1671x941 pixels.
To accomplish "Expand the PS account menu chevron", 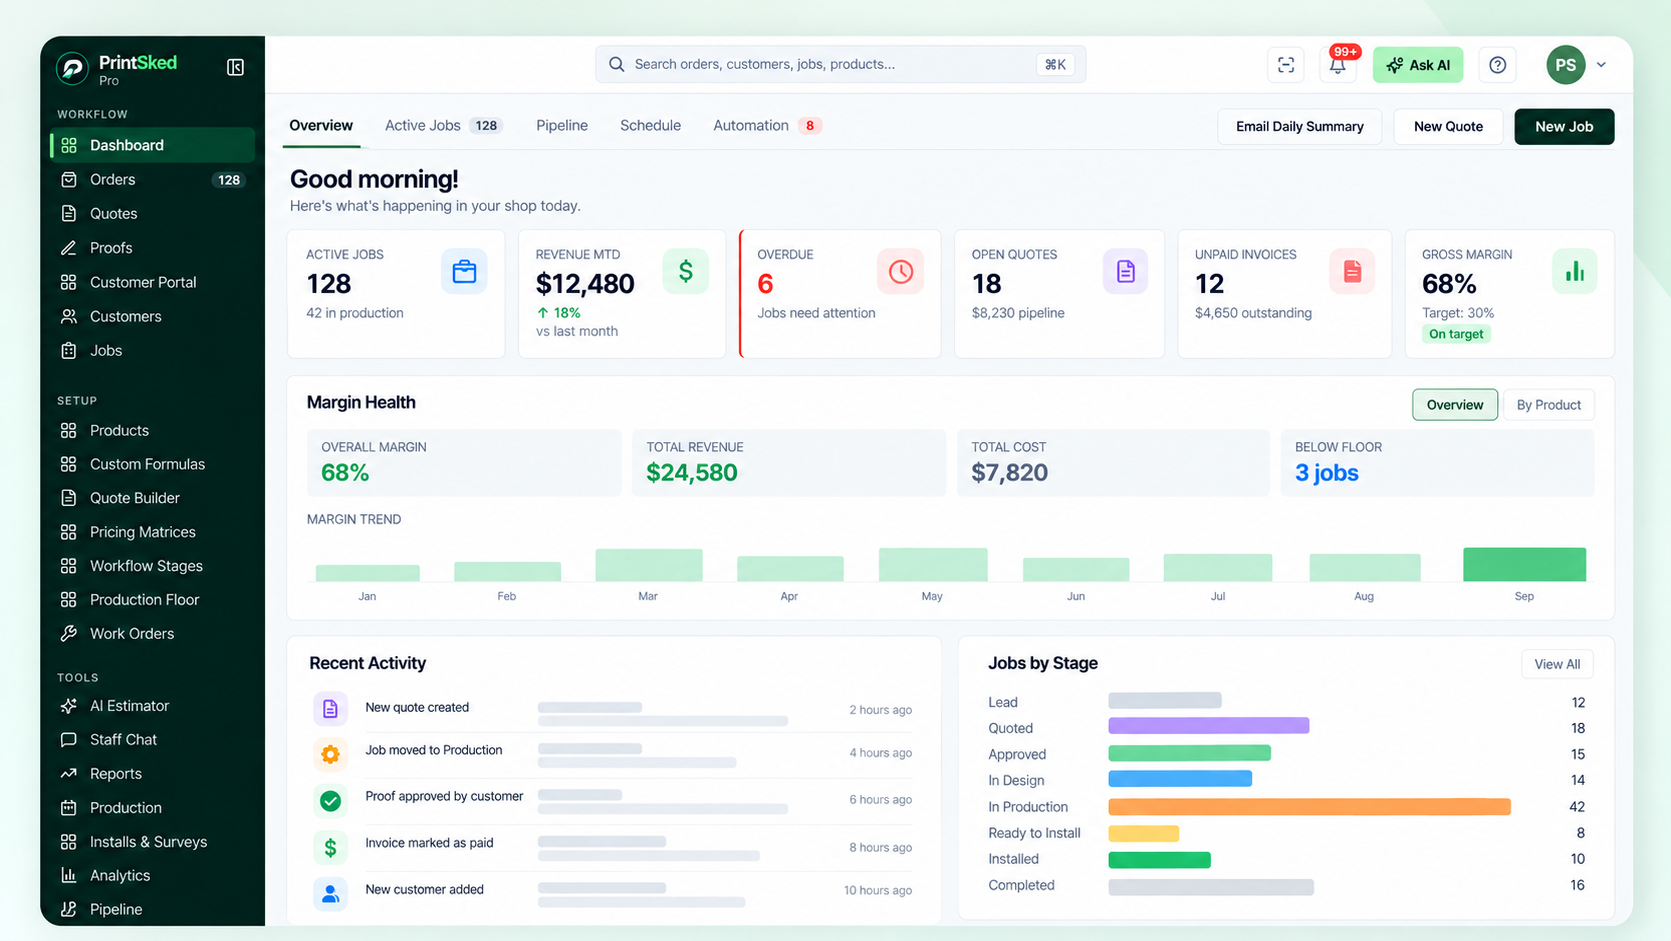I will [1601, 65].
